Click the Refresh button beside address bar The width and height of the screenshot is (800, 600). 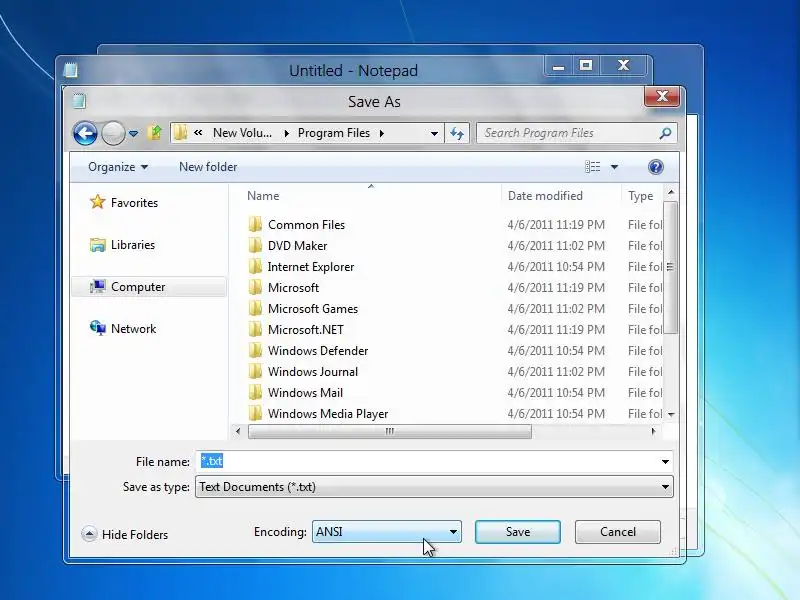457,133
